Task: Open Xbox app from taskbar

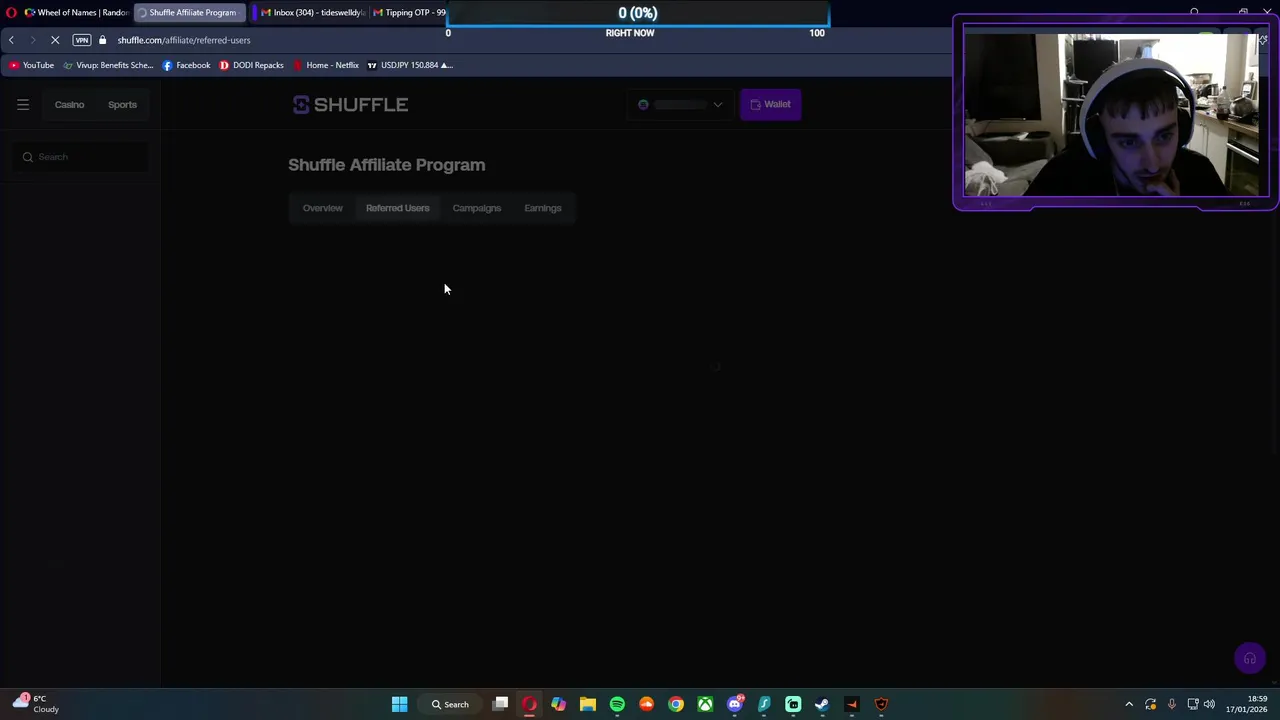Action: click(705, 705)
